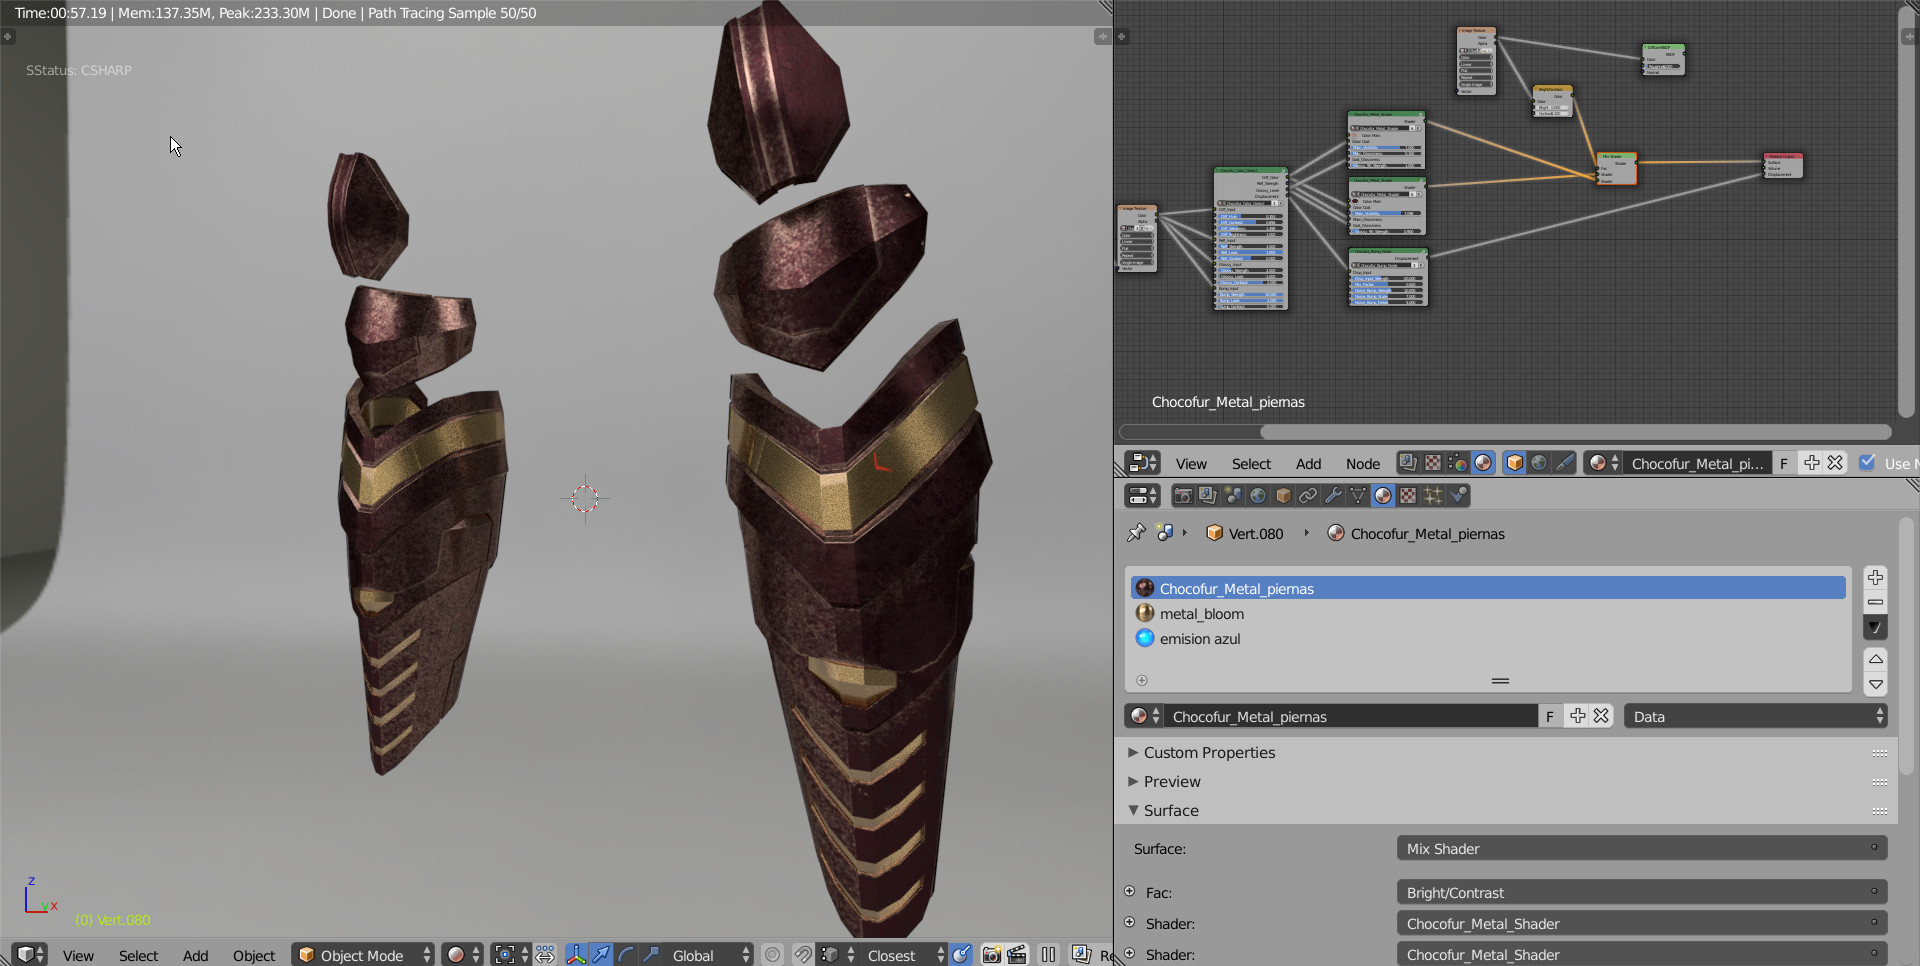Image resolution: width=1920 pixels, height=966 pixels.
Task: Move material slot down in list
Action: (x=1876, y=684)
